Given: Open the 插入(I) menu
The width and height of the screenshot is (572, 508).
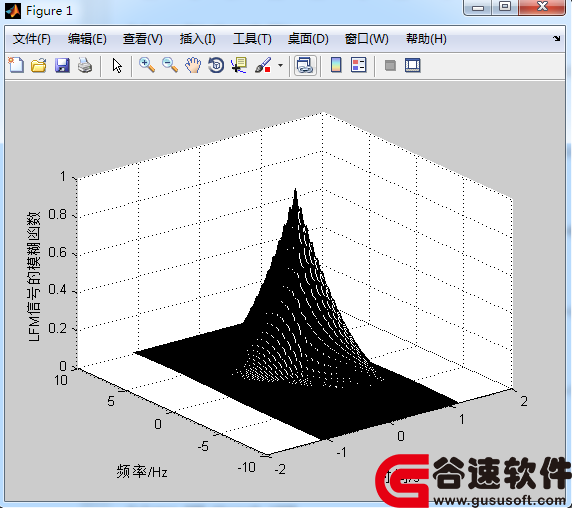Looking at the screenshot, I should [x=198, y=39].
